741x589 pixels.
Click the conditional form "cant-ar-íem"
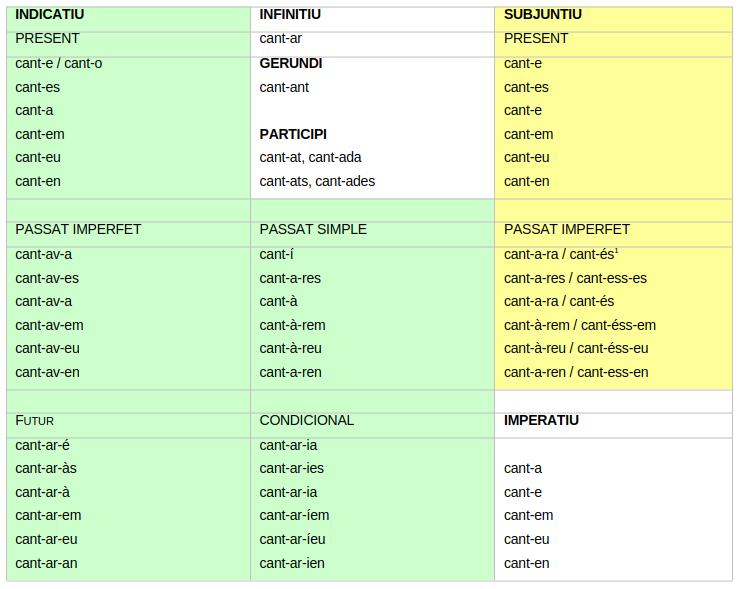[294, 515]
